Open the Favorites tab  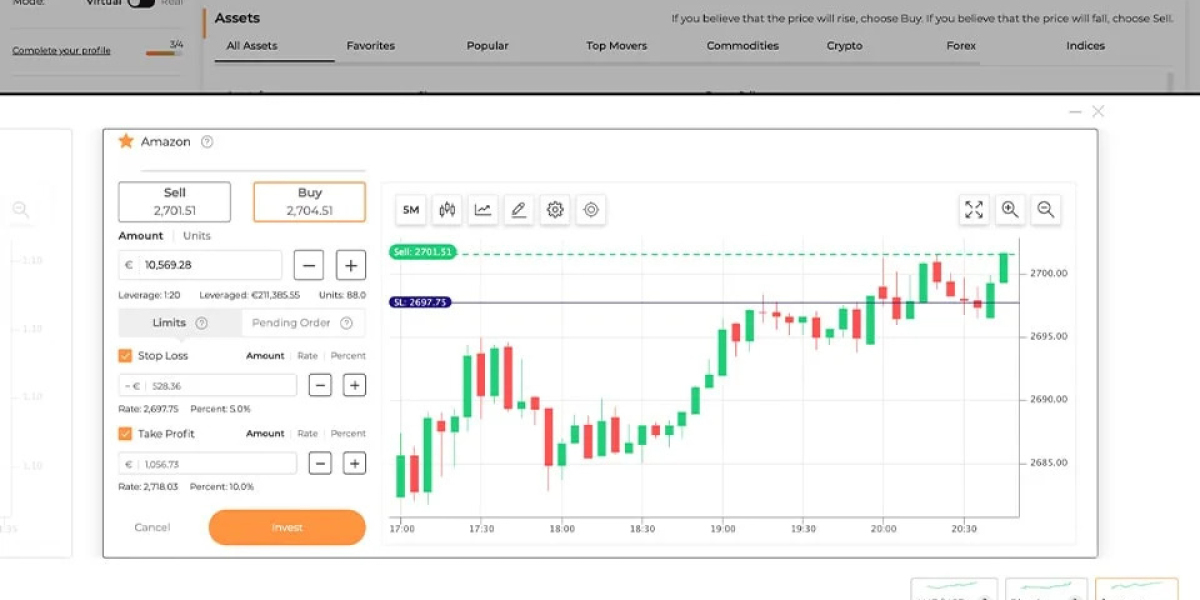[x=370, y=45]
